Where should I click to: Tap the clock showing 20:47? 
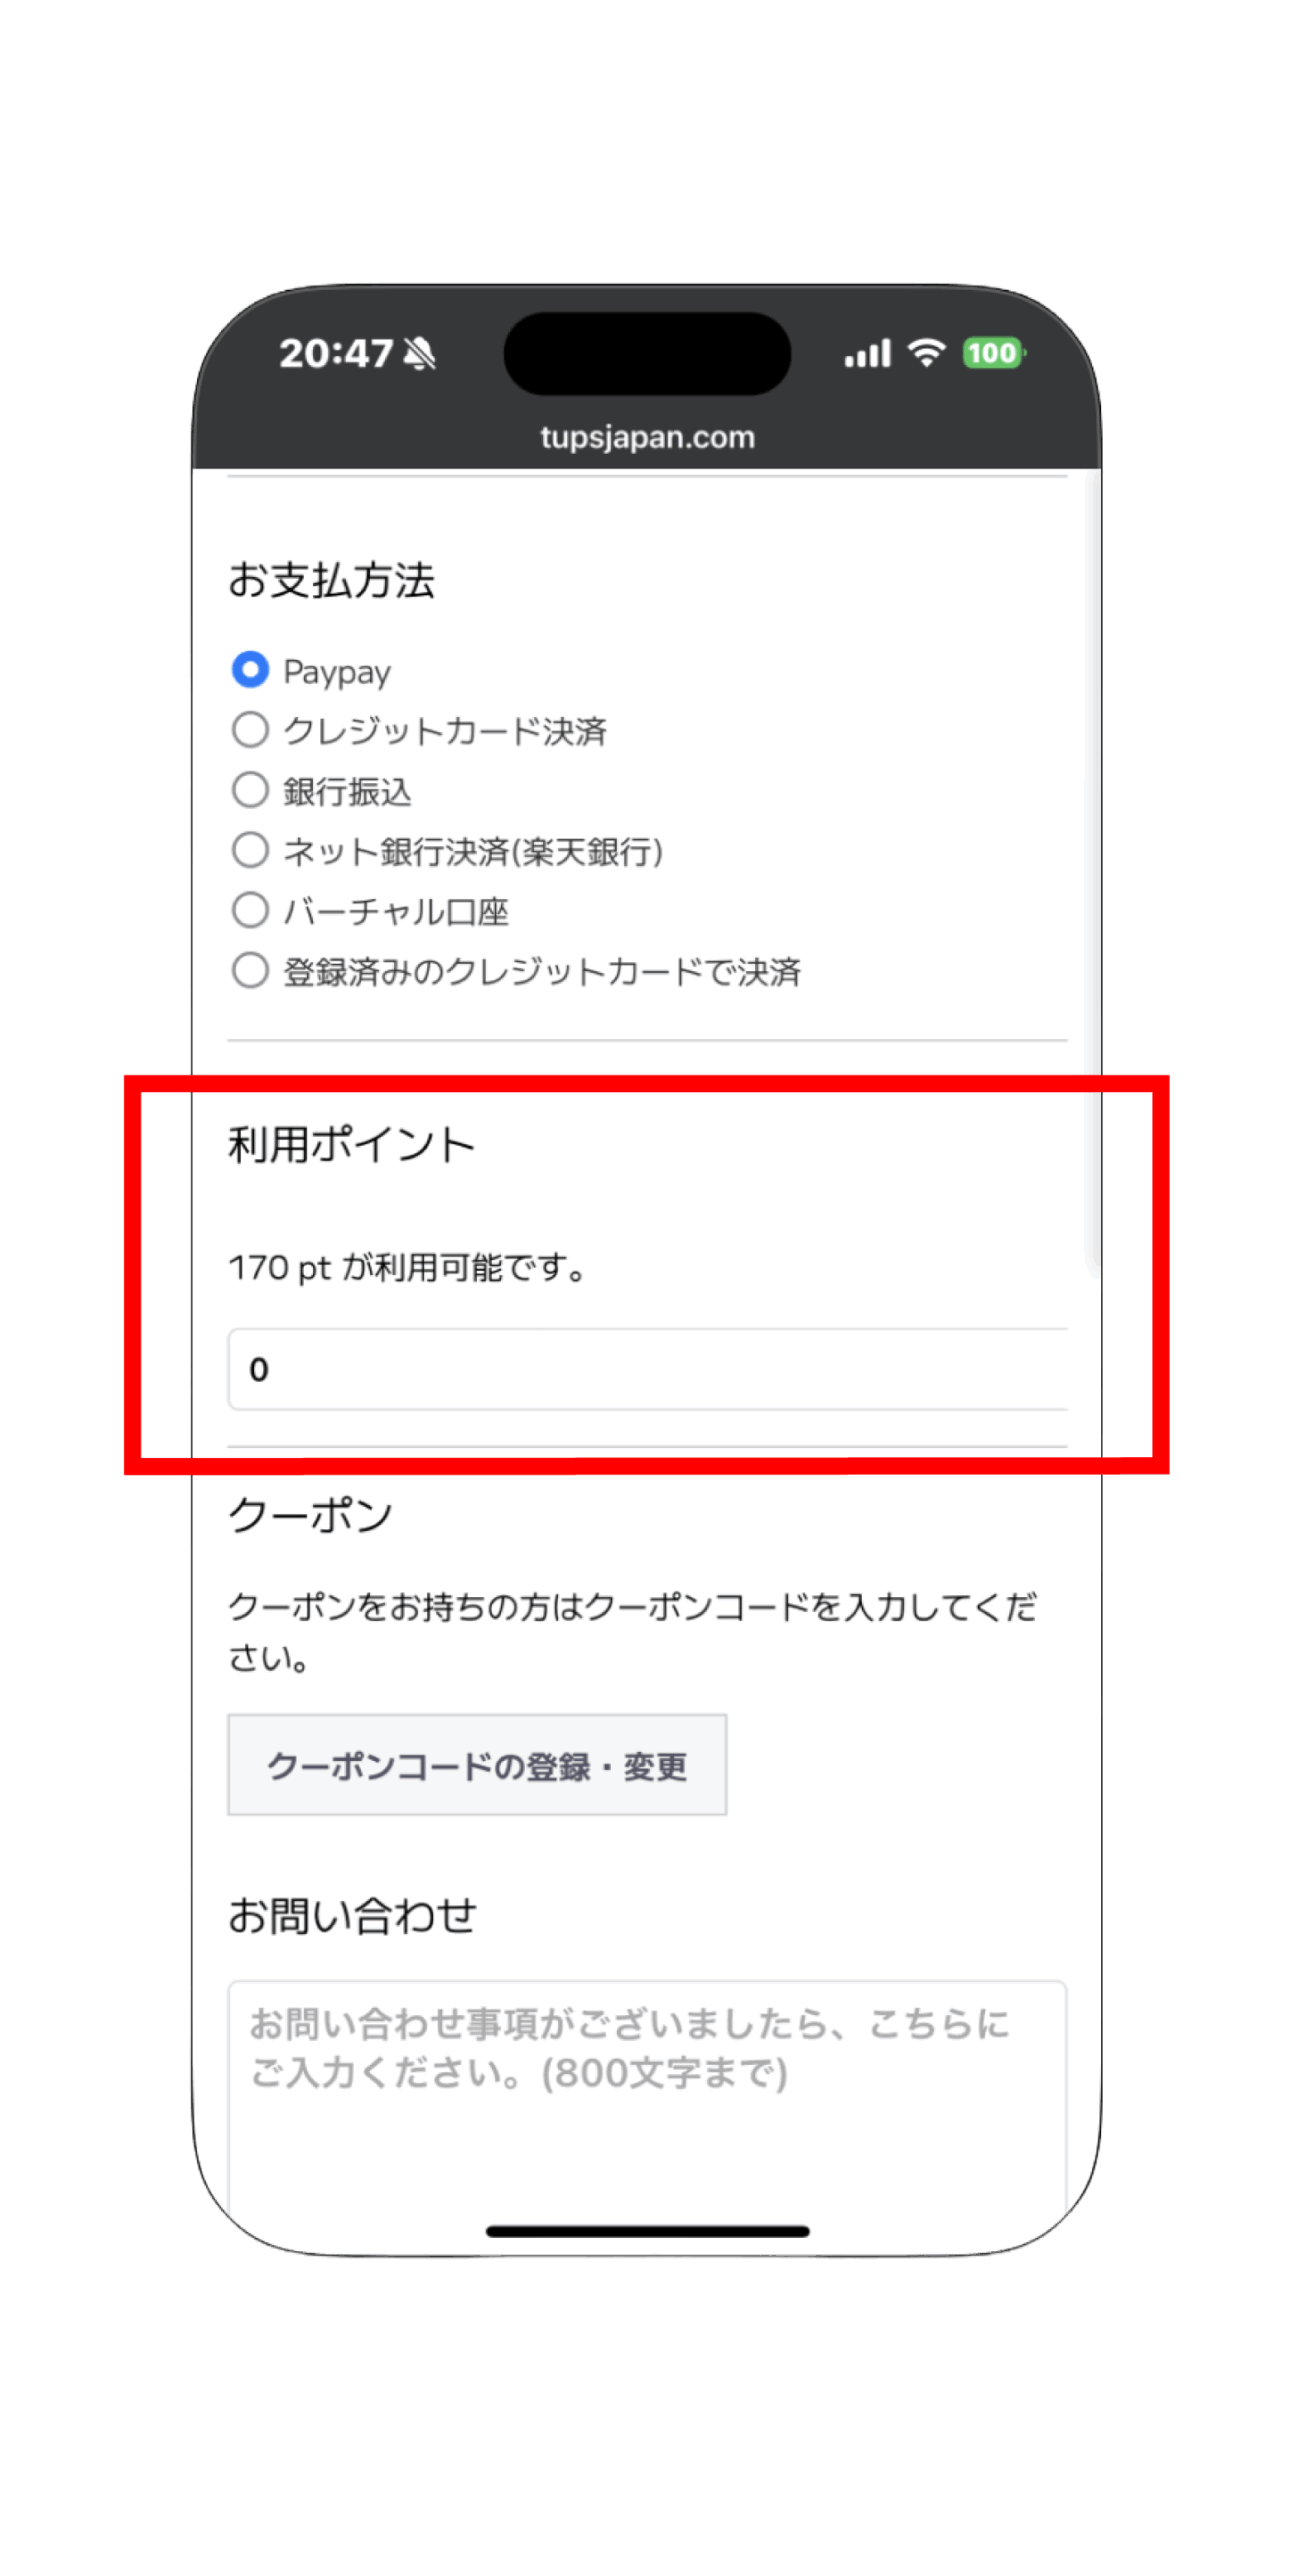335,352
